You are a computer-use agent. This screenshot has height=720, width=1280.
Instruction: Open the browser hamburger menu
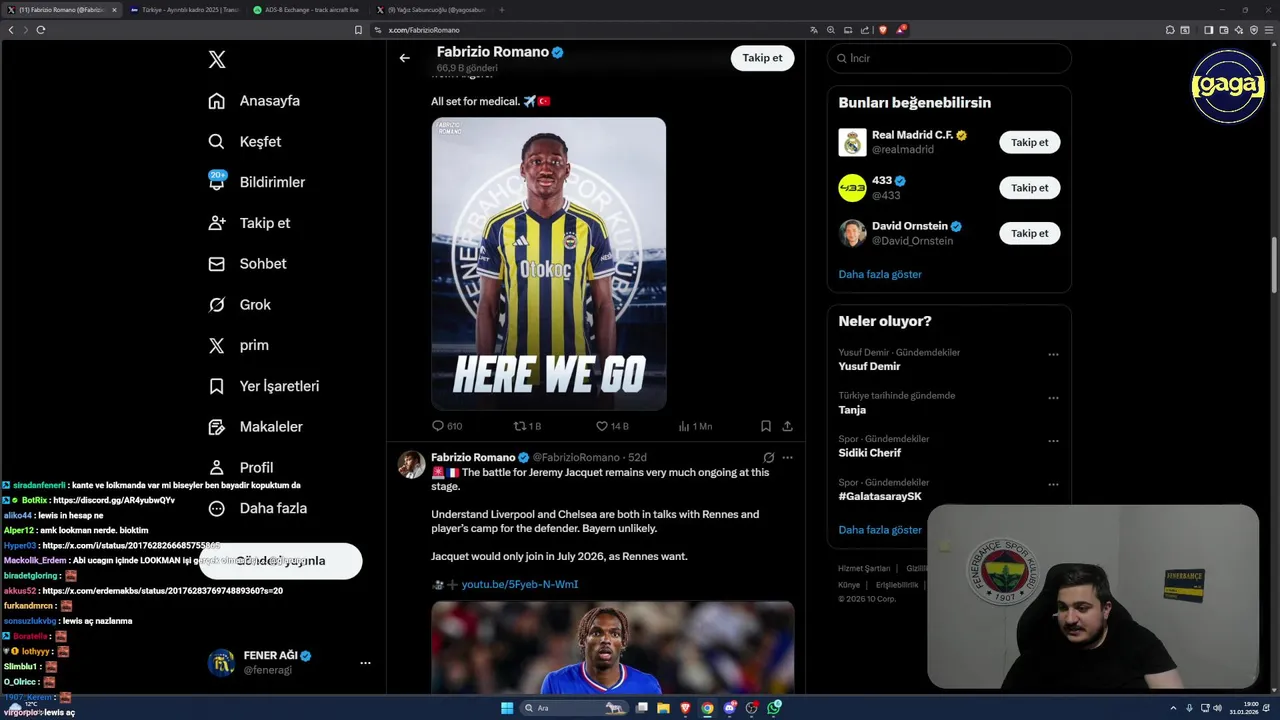tap(1269, 30)
